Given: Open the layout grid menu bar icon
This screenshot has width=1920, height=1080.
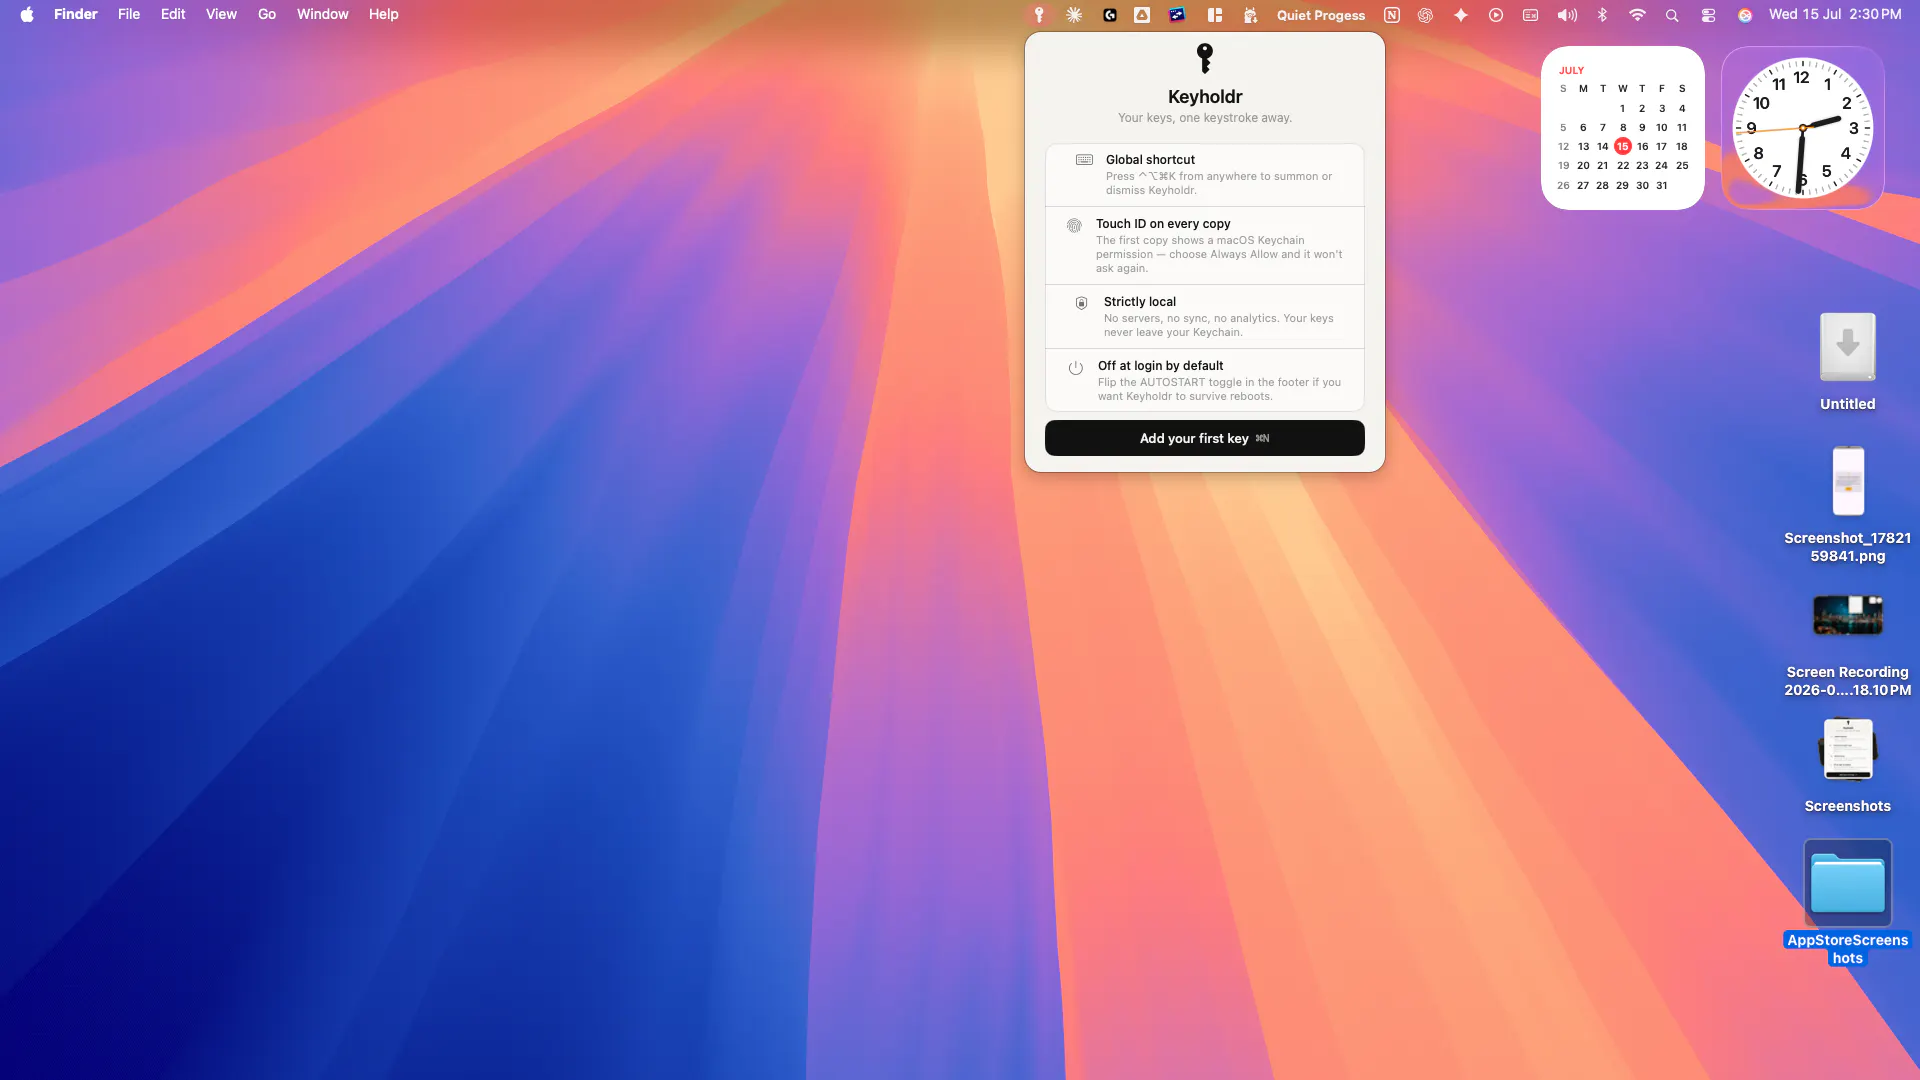Looking at the screenshot, I should click(x=1215, y=15).
